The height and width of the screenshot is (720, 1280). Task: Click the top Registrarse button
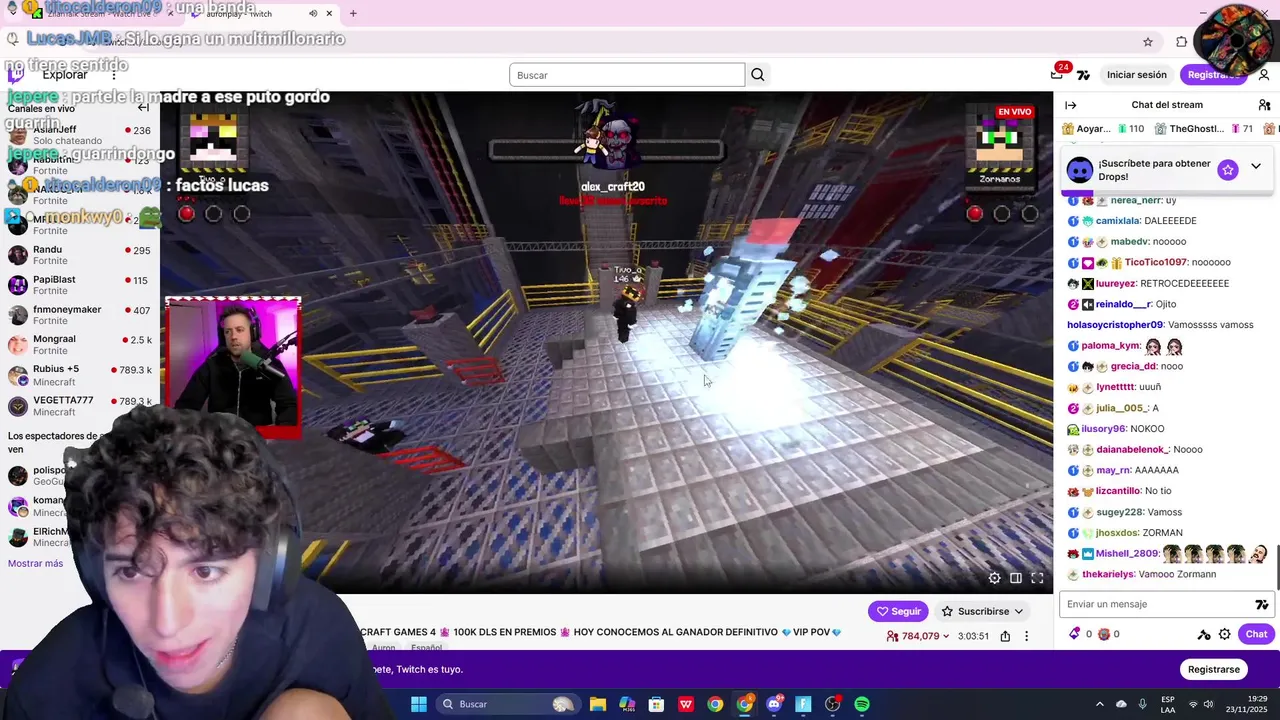(1214, 75)
